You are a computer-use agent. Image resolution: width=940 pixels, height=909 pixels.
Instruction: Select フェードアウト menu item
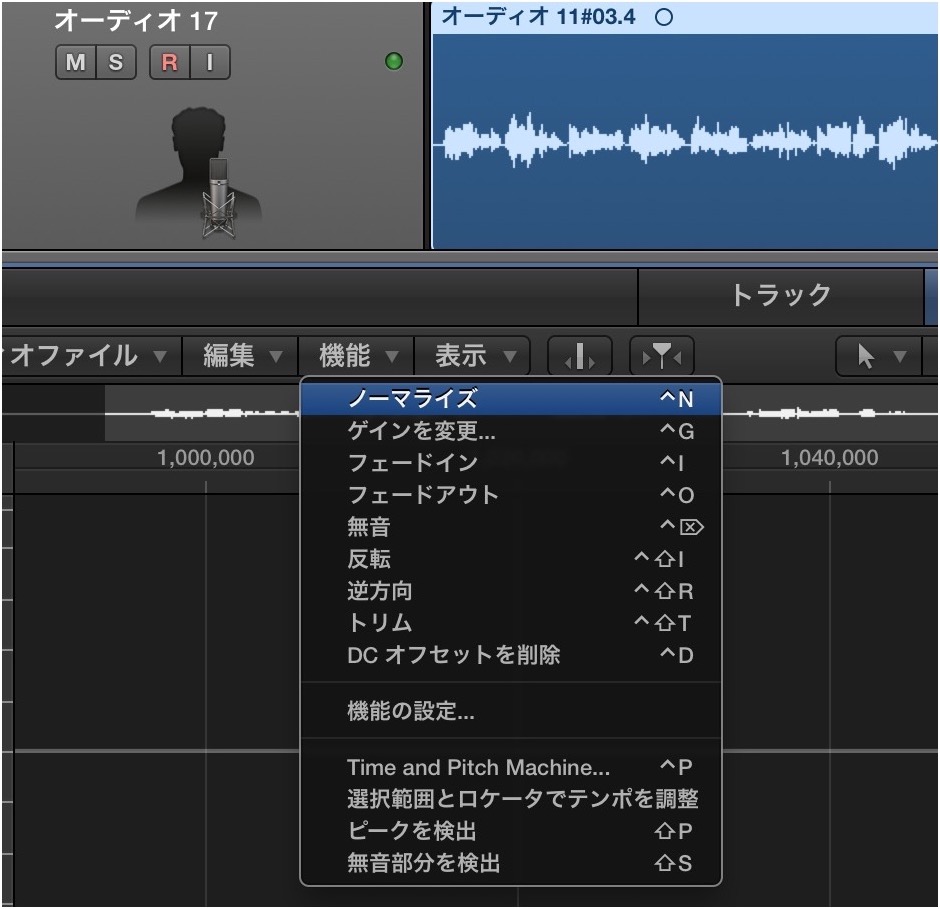[511, 495]
